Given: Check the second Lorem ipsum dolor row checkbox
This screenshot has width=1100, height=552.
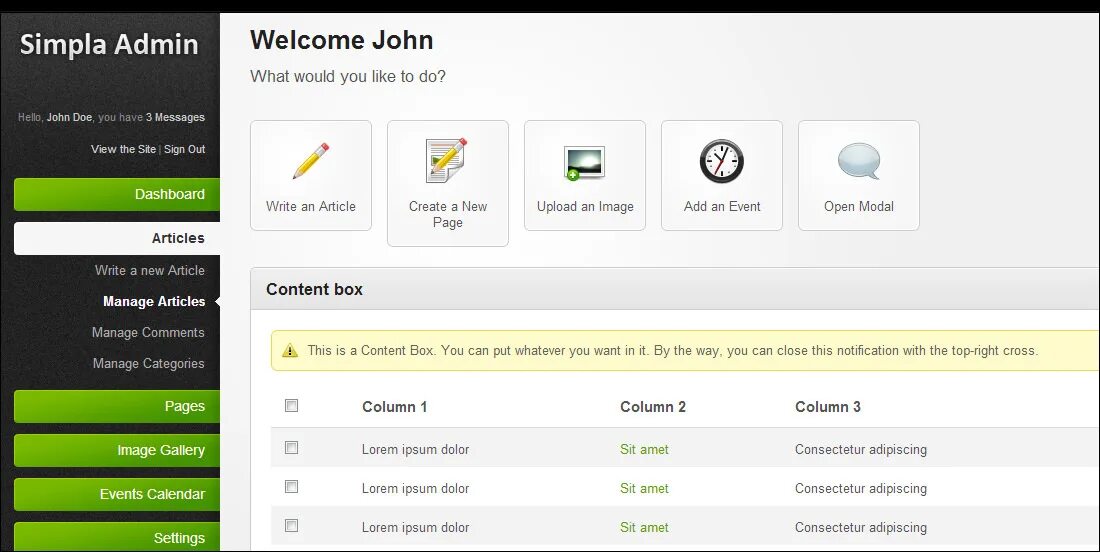Looking at the screenshot, I should click(x=291, y=487).
